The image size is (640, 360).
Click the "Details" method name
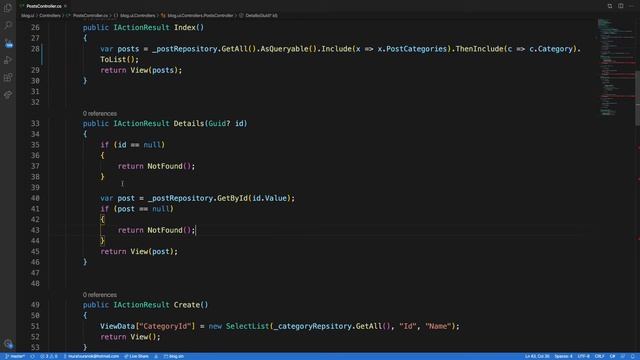(189, 123)
